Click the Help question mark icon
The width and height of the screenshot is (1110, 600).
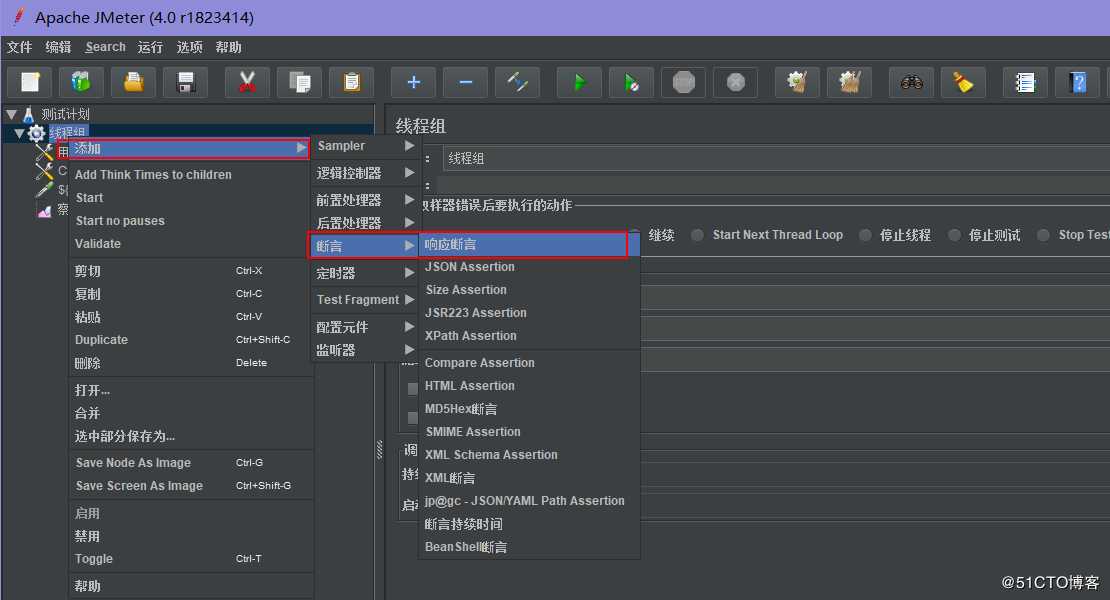click(1077, 83)
